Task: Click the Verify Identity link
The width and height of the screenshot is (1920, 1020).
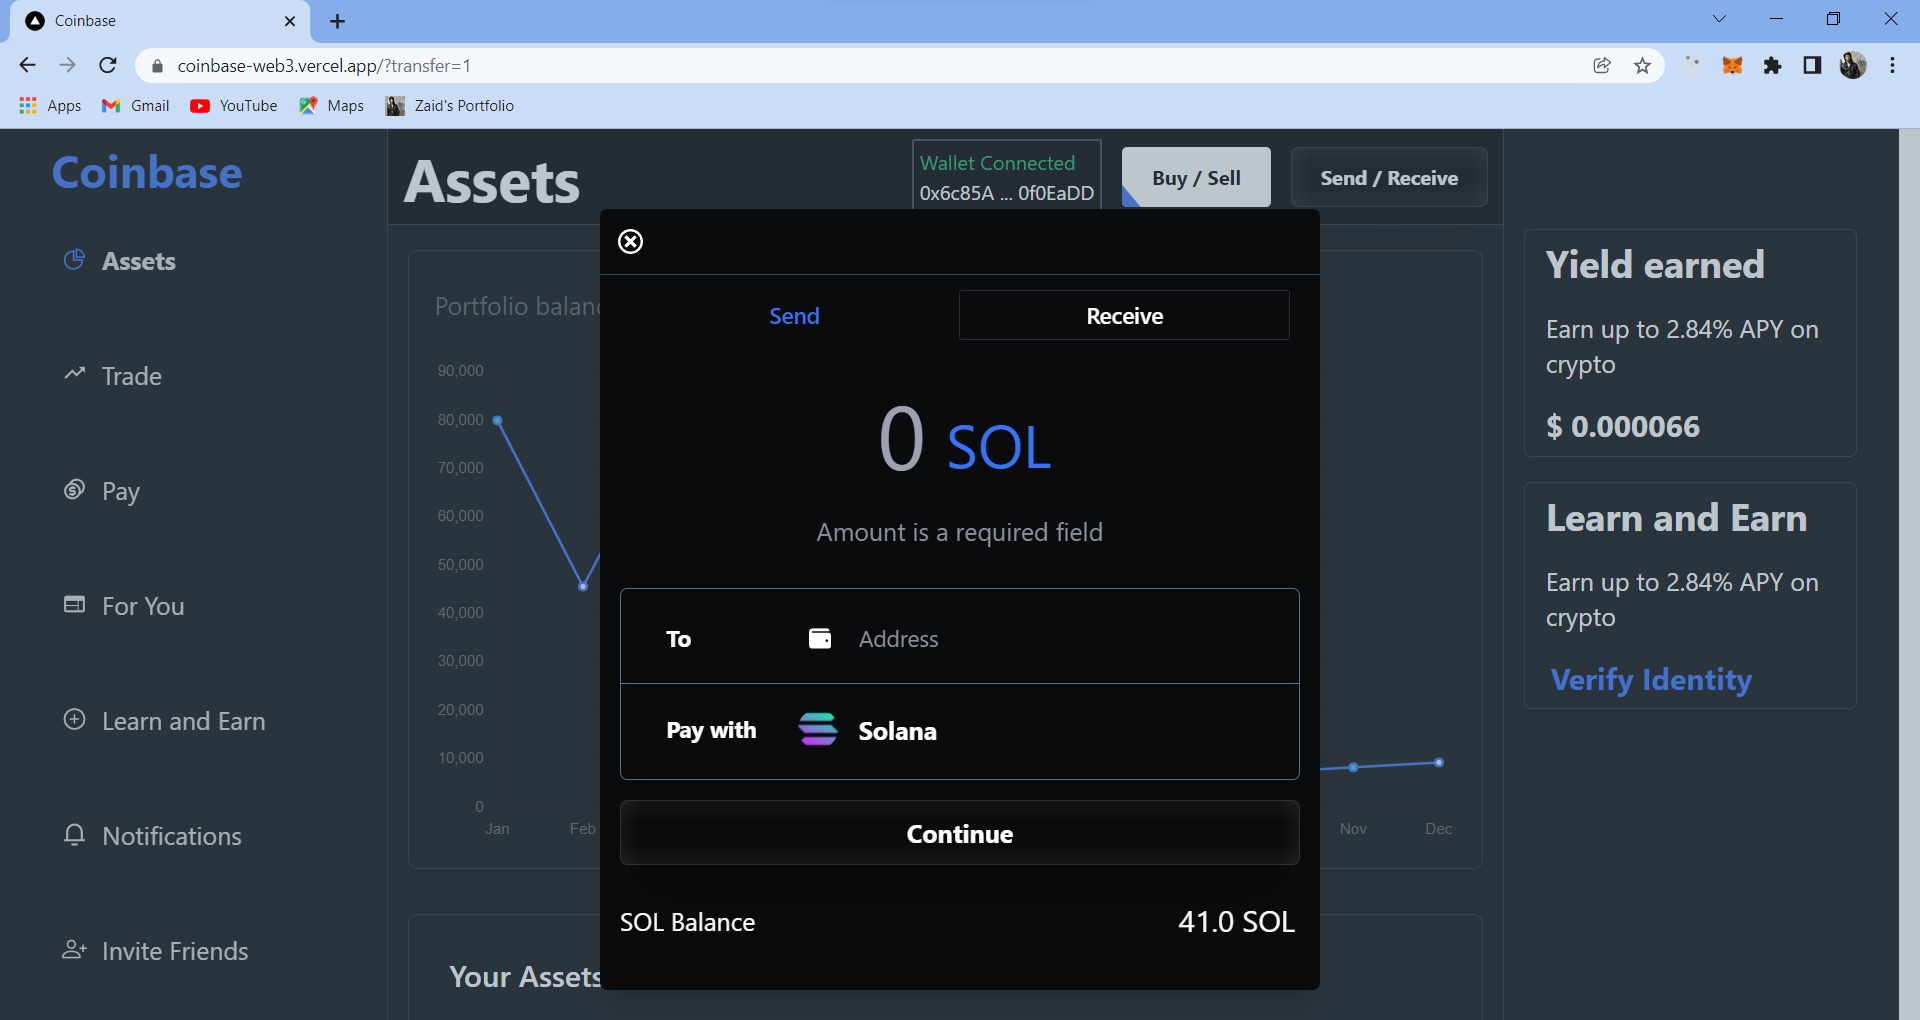Action: click(x=1651, y=680)
